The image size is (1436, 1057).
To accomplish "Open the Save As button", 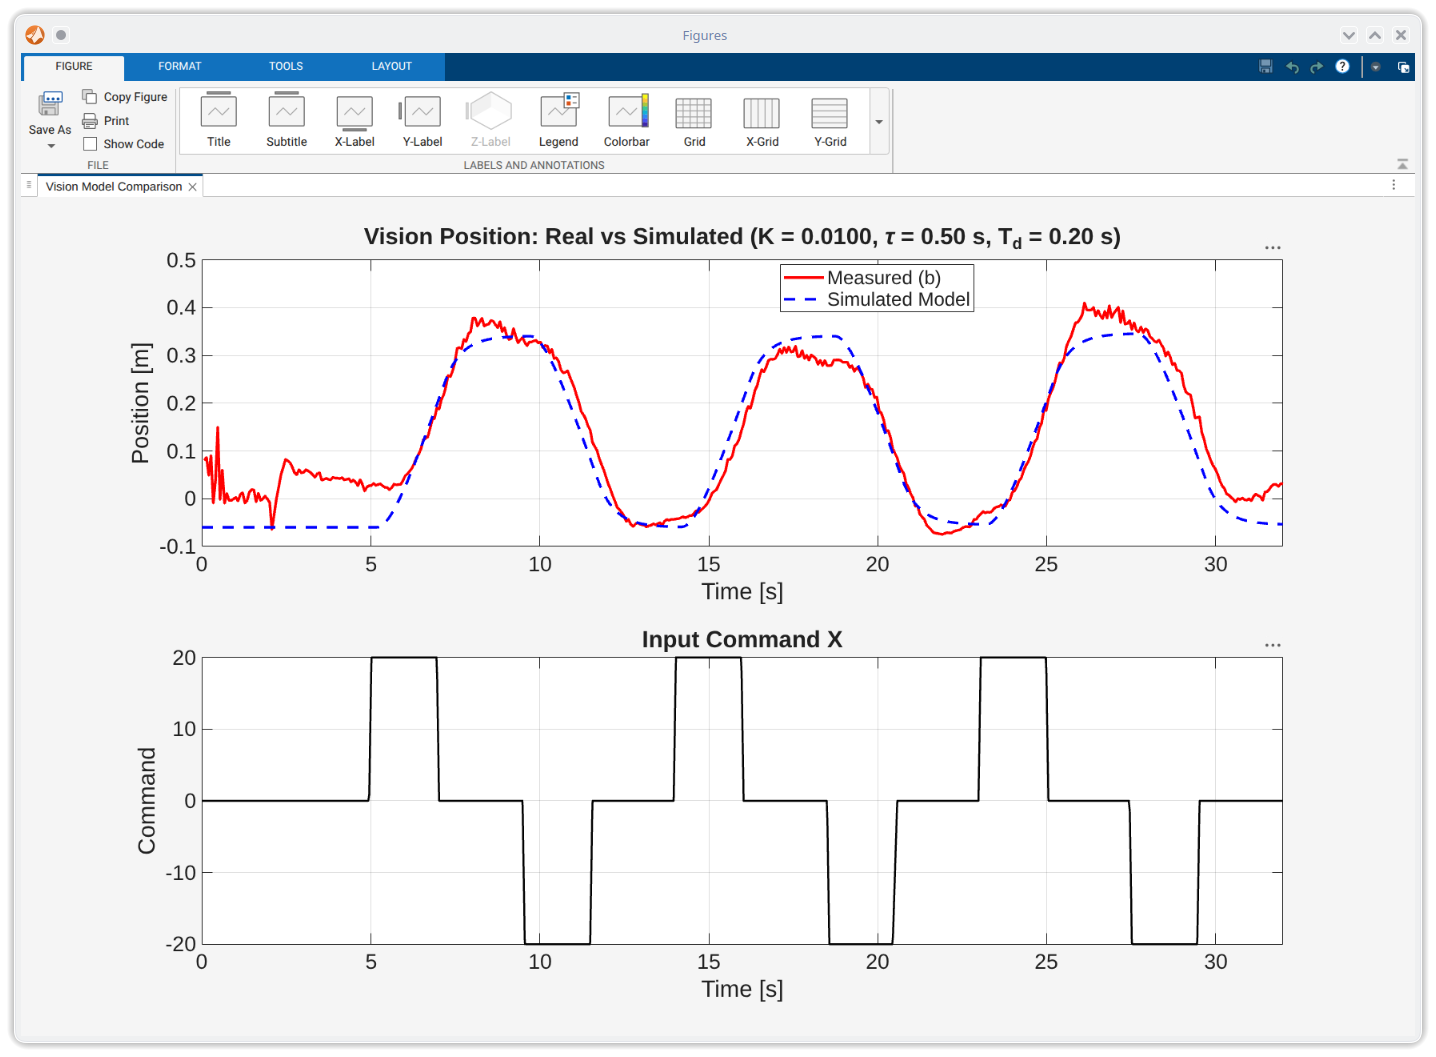I will pos(50,112).
